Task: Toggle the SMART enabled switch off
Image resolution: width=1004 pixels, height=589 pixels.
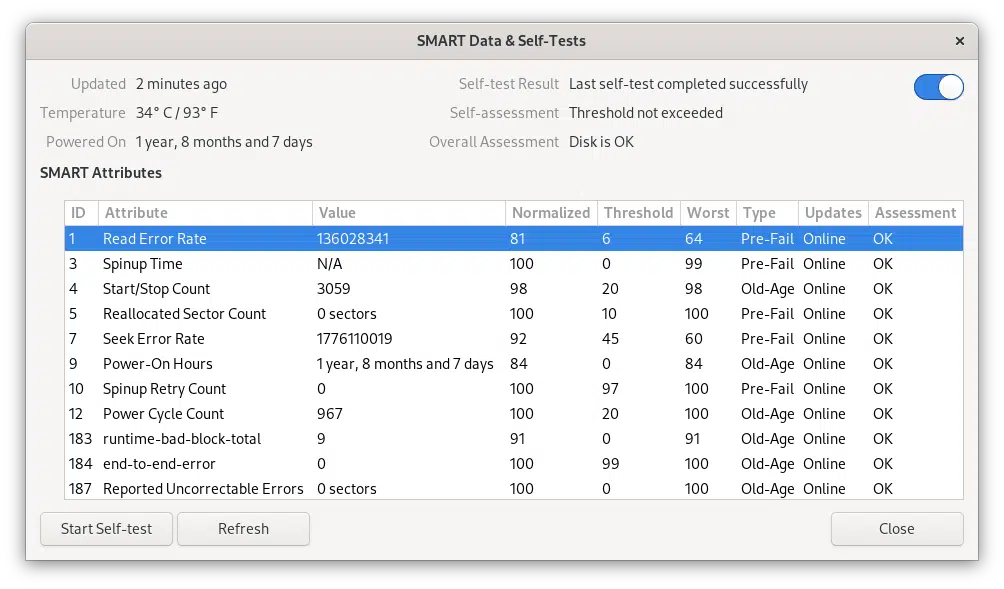Action: click(938, 87)
